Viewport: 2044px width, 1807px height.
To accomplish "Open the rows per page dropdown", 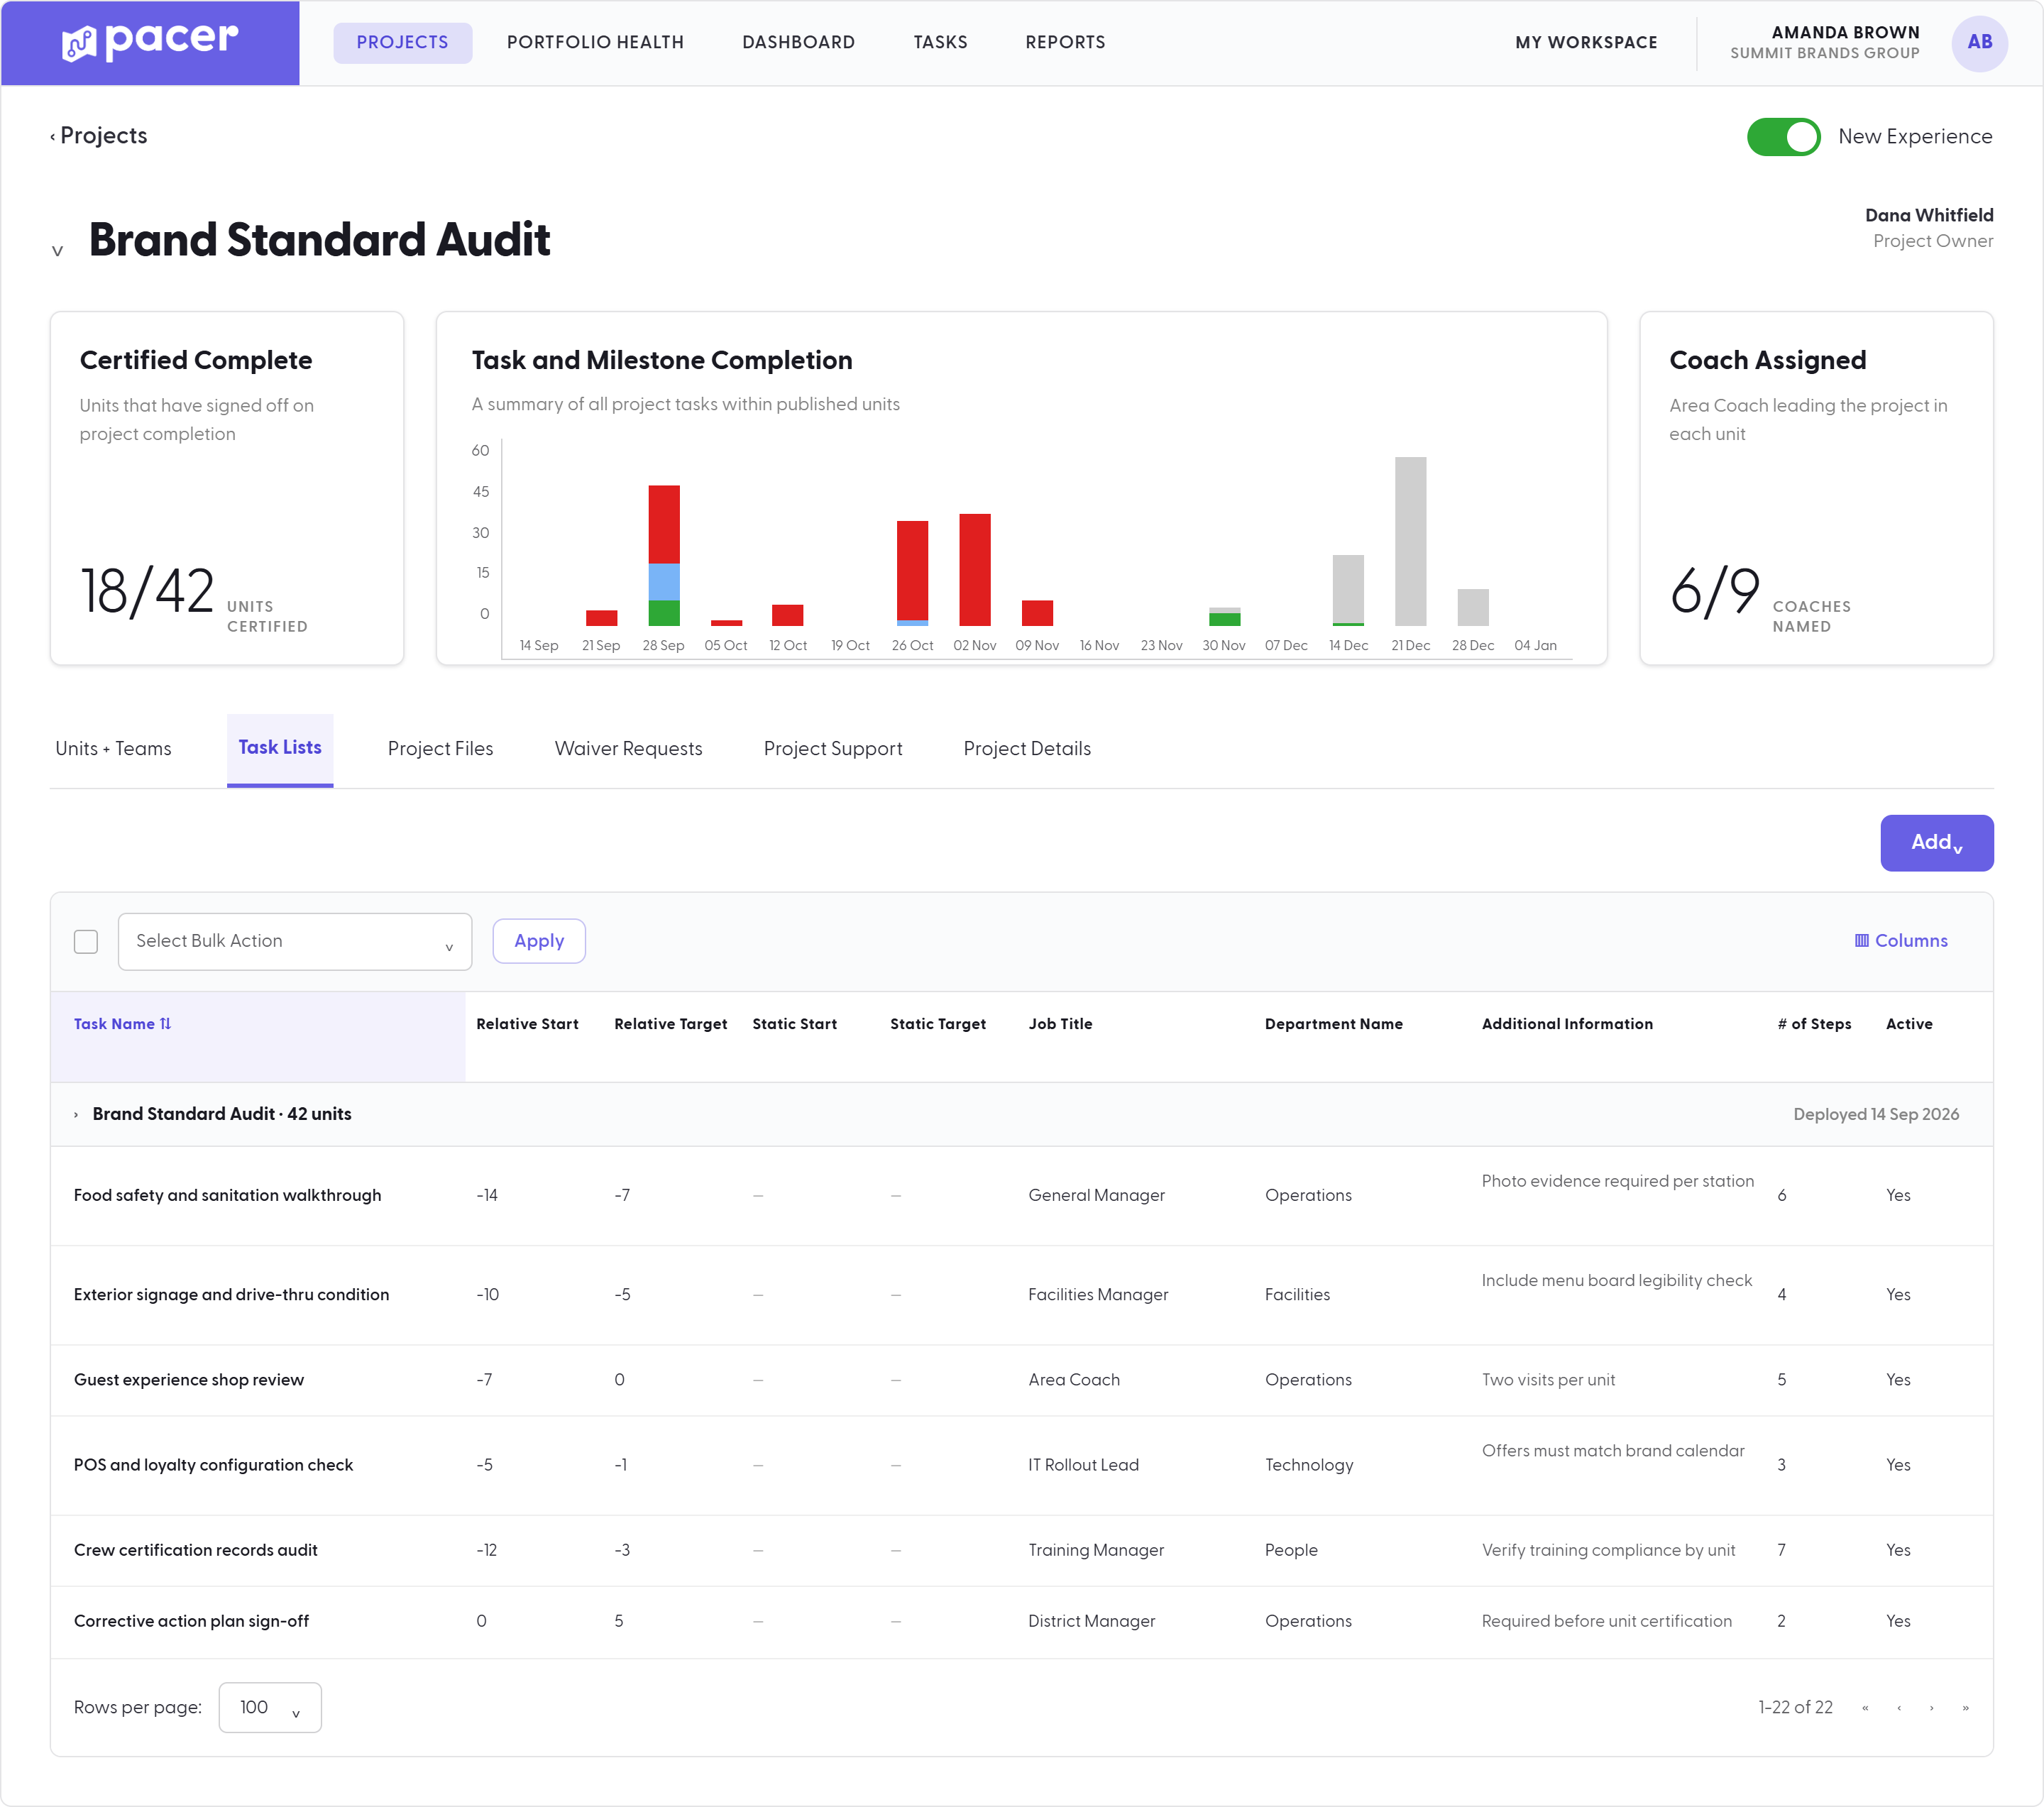I will point(270,1707).
